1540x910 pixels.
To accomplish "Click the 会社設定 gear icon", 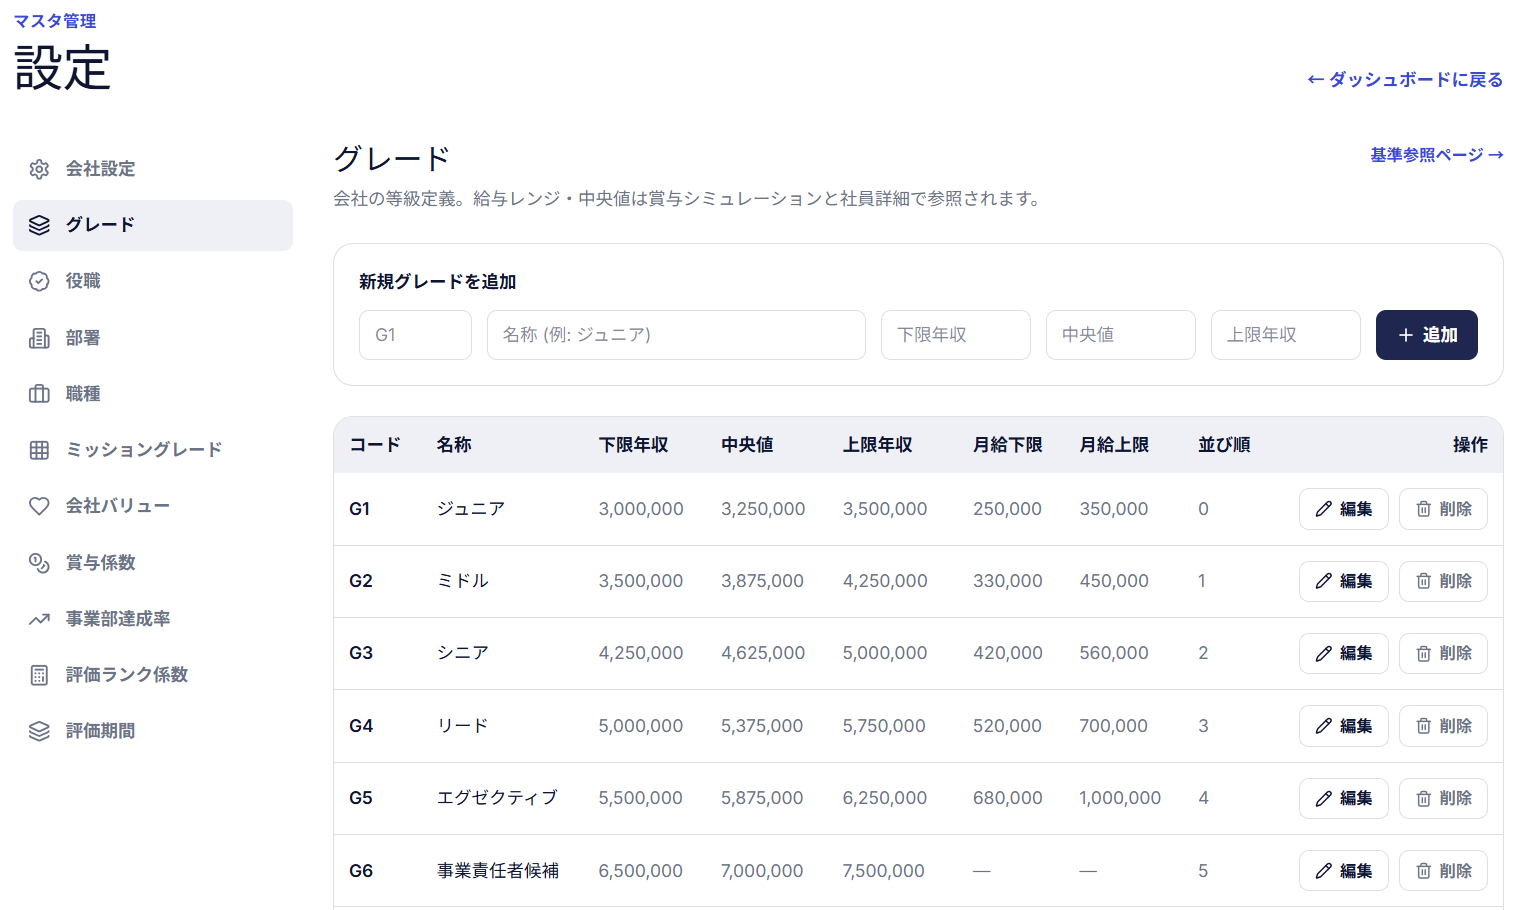I will click(39, 169).
